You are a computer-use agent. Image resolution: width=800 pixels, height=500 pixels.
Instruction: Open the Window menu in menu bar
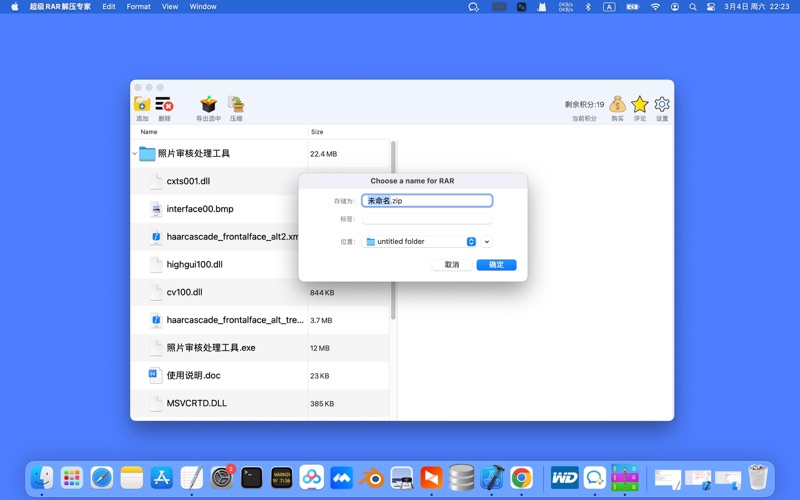coord(203,7)
